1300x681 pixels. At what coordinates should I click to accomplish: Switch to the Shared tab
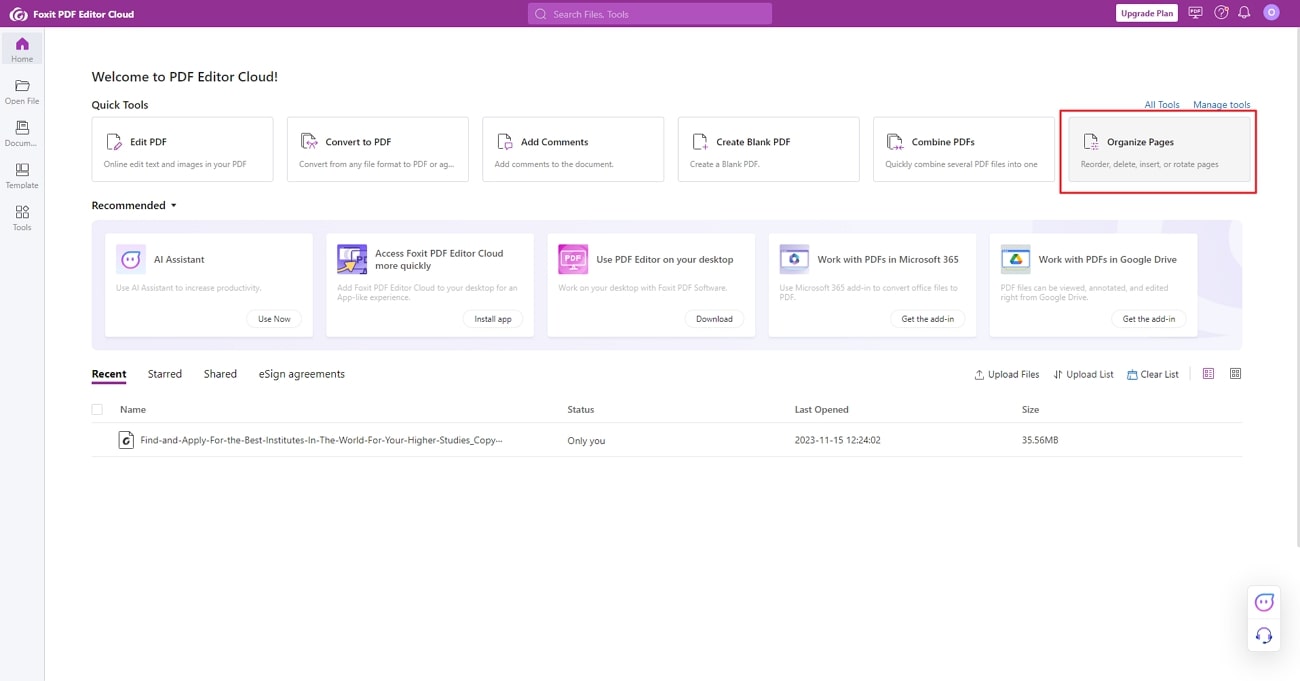(x=220, y=374)
